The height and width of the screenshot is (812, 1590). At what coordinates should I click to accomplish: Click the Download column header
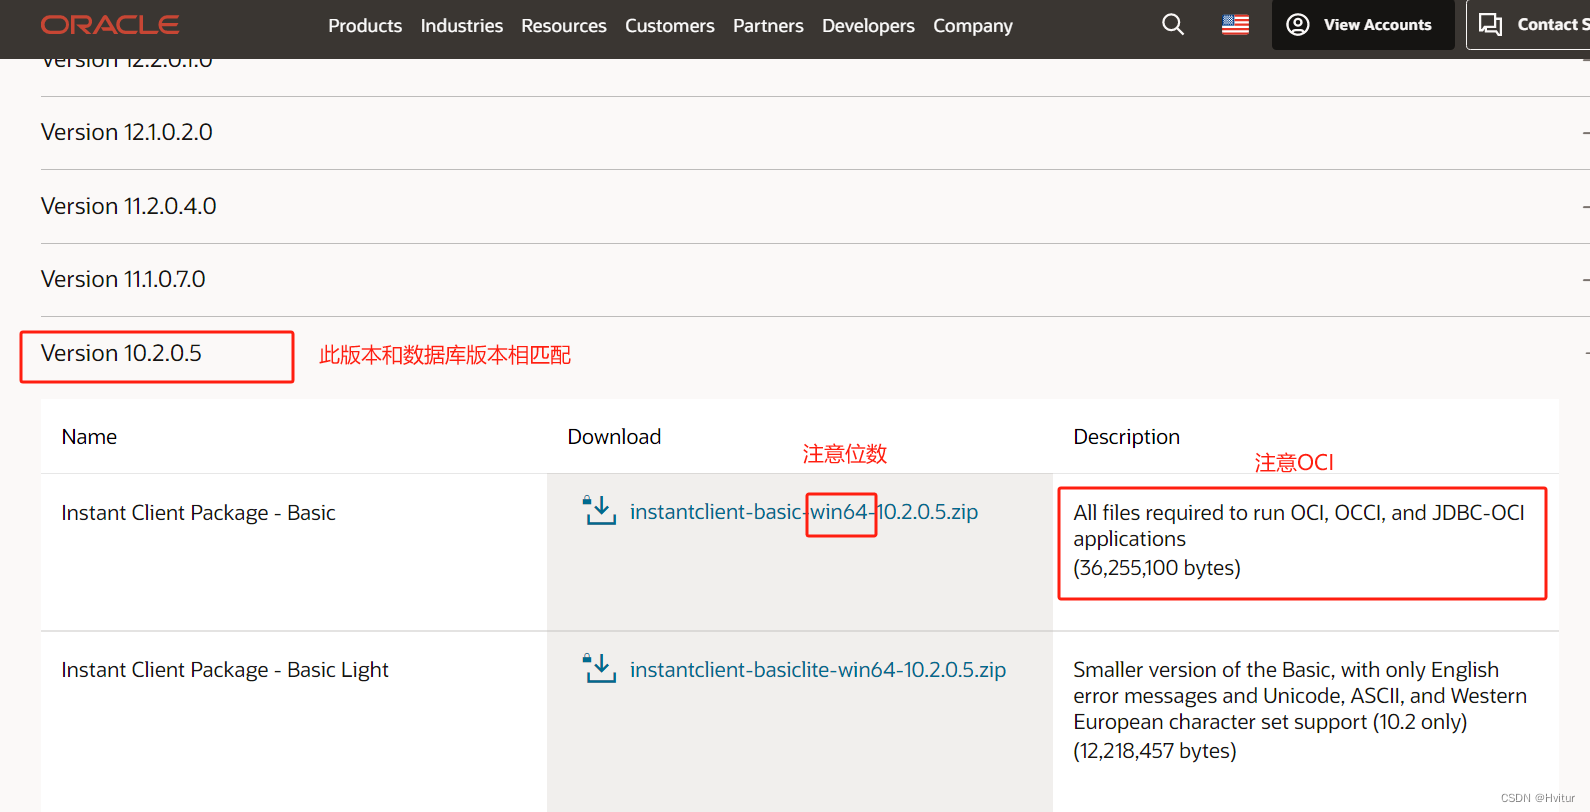(x=614, y=437)
